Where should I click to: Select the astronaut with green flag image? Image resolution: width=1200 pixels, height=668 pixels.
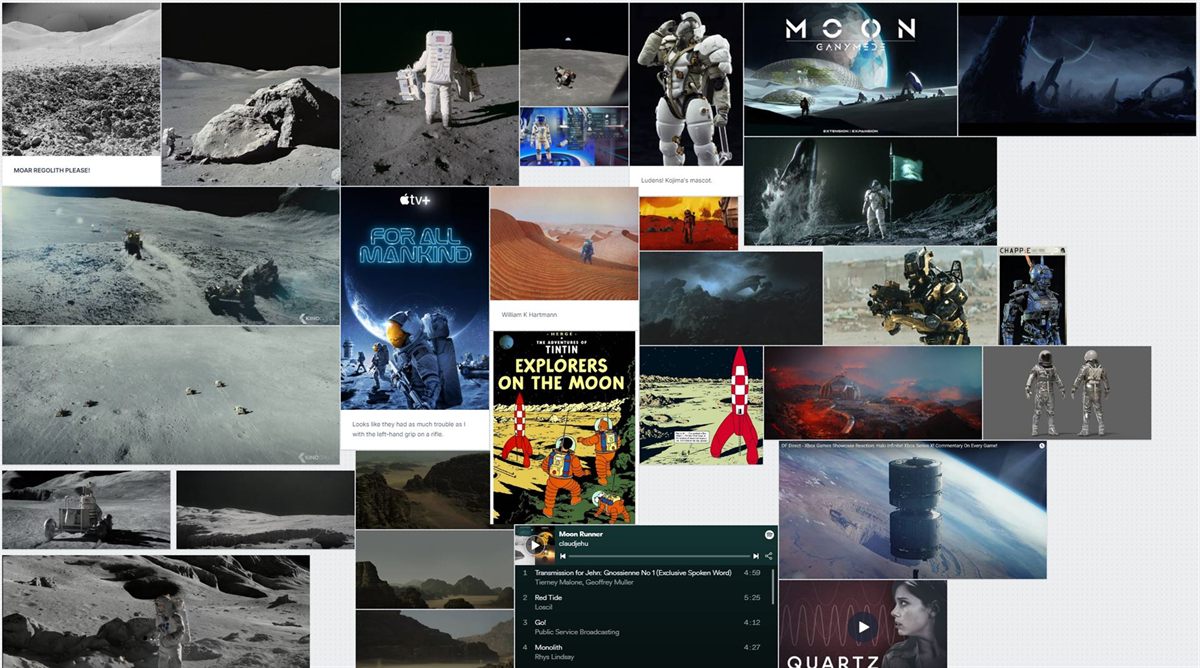(870, 191)
